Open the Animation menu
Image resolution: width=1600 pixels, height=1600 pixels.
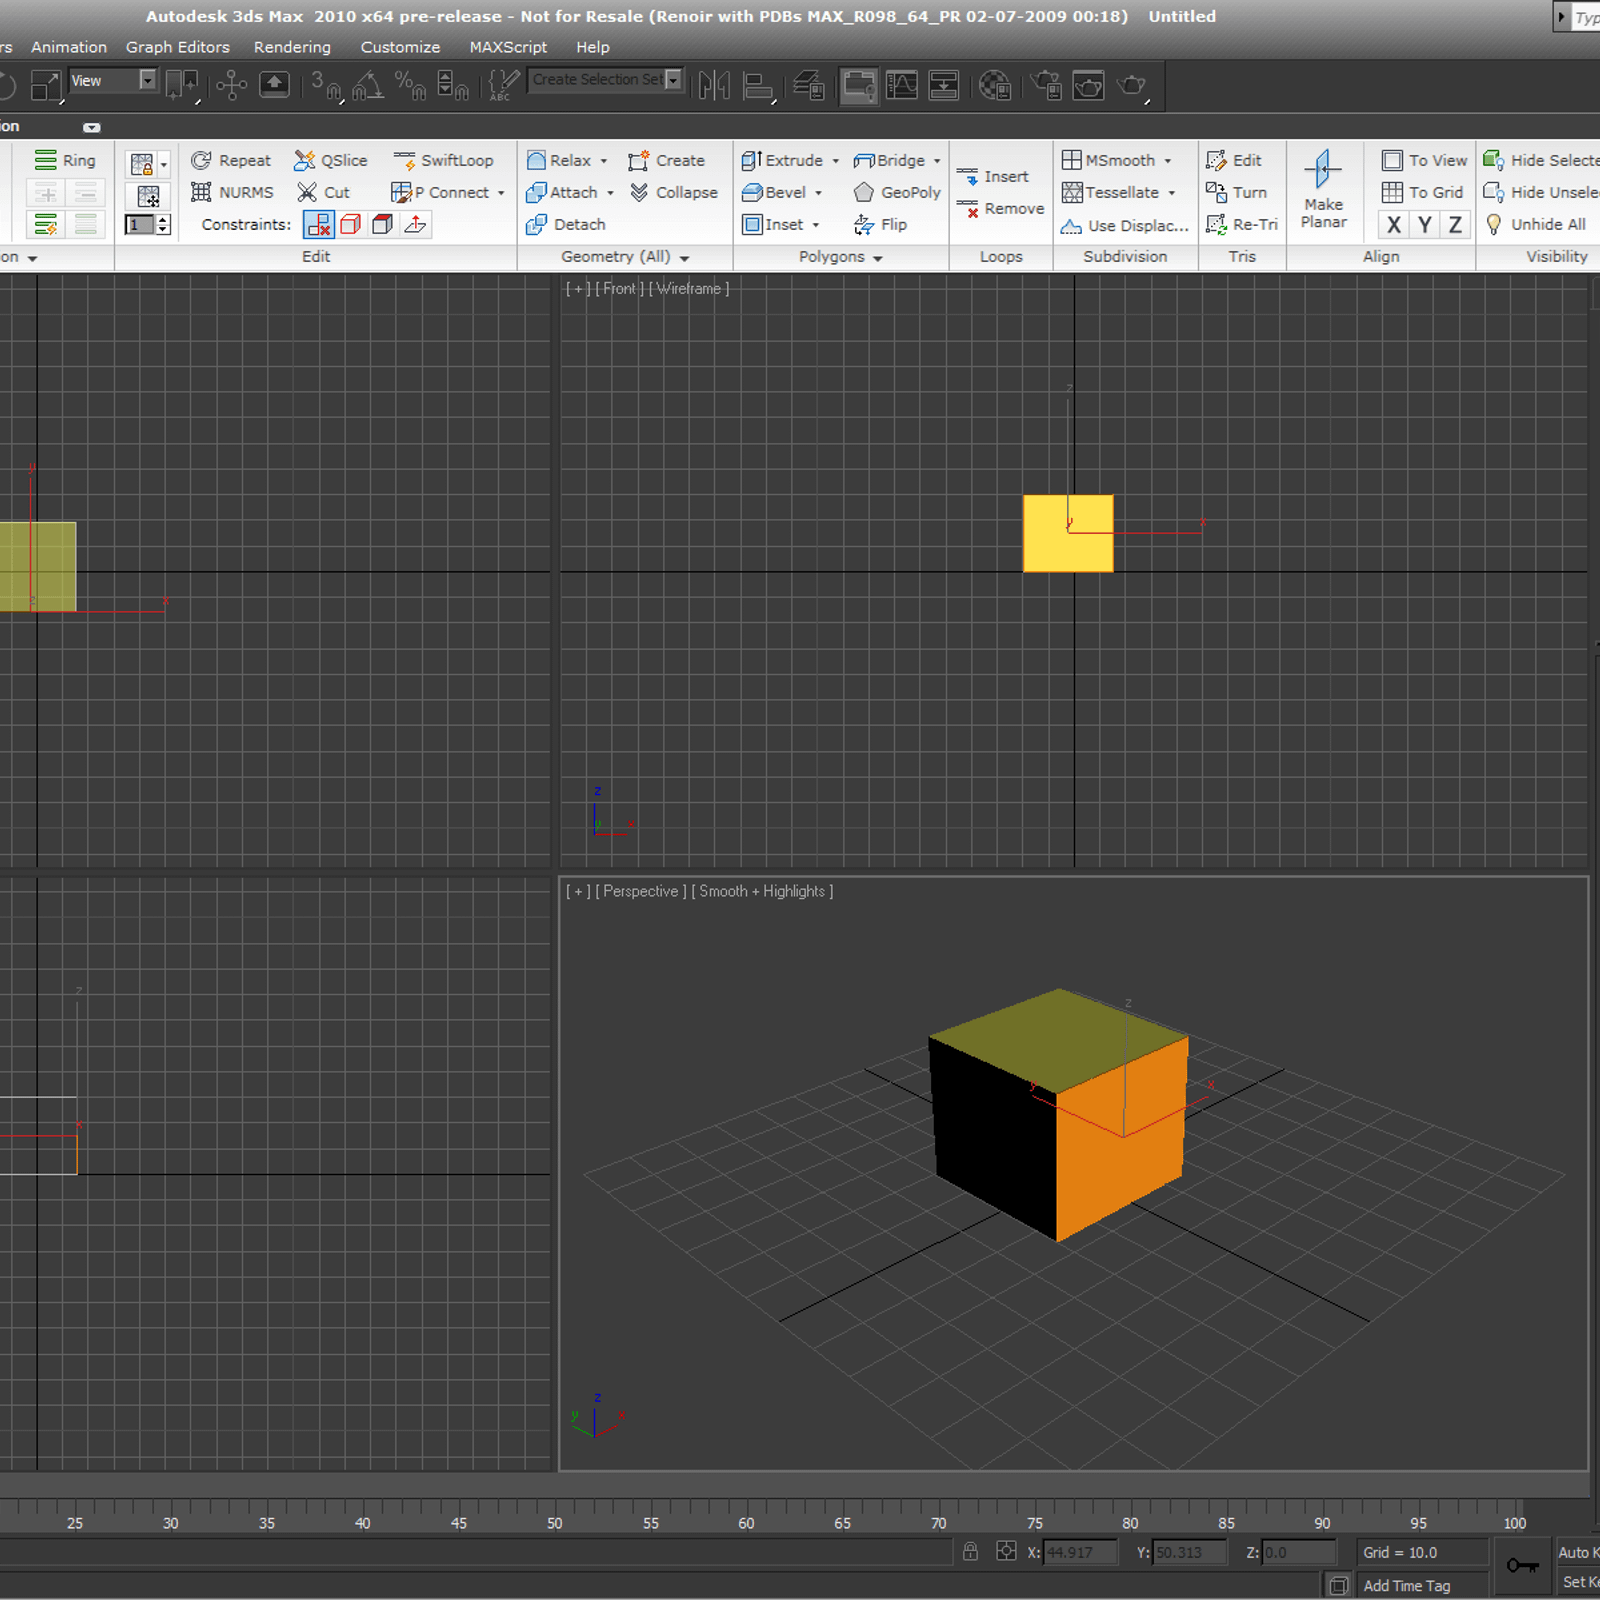click(x=69, y=47)
